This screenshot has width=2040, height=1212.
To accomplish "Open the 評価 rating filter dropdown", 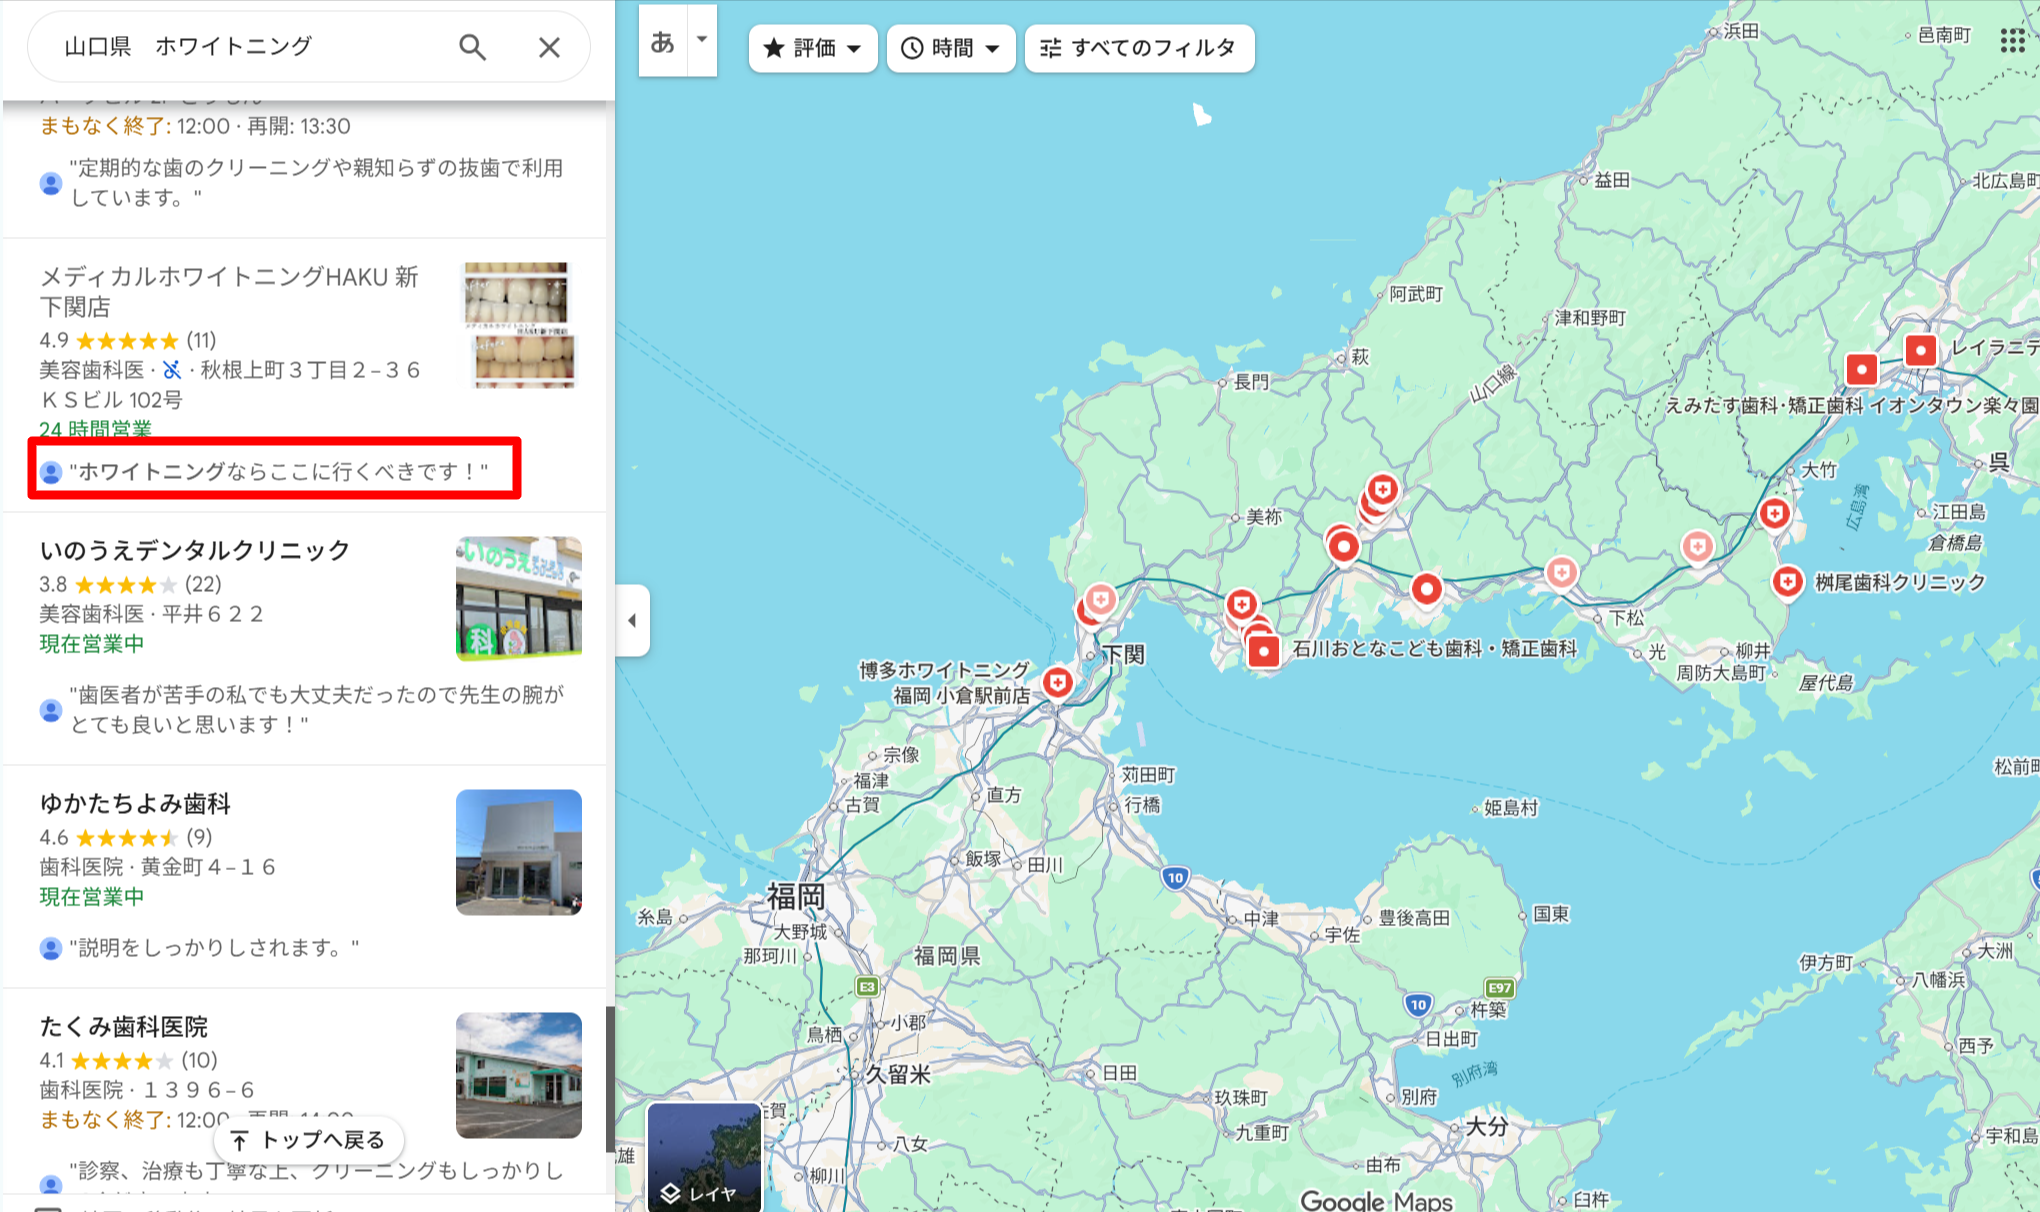I will 812,48.
